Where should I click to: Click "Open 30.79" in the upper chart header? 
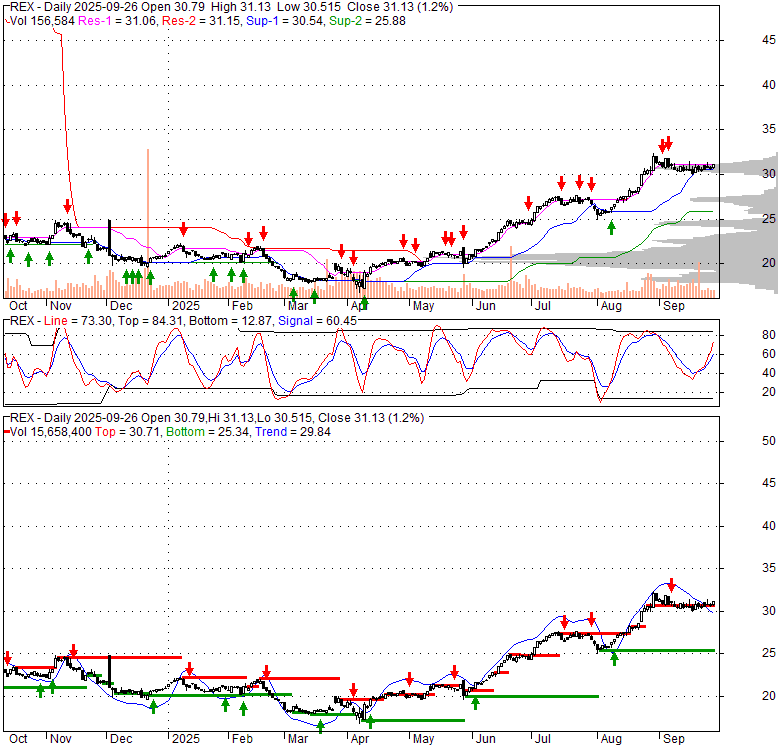point(175,7)
